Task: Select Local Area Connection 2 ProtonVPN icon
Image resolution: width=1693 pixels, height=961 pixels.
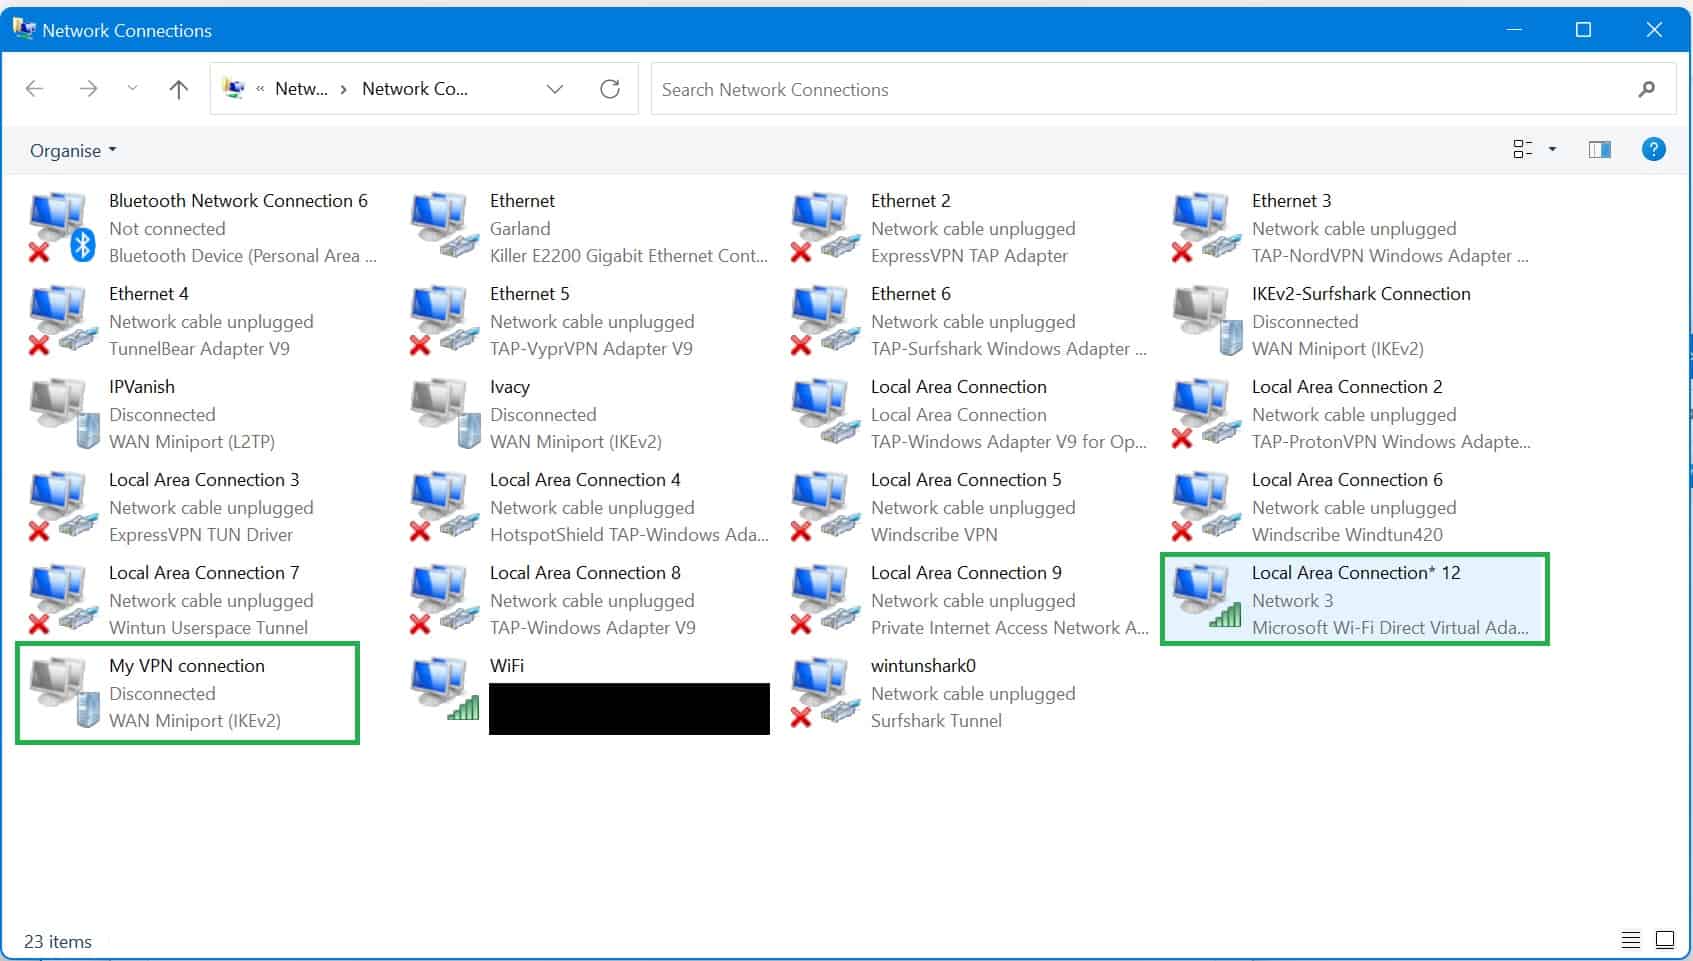Action: tap(1207, 413)
